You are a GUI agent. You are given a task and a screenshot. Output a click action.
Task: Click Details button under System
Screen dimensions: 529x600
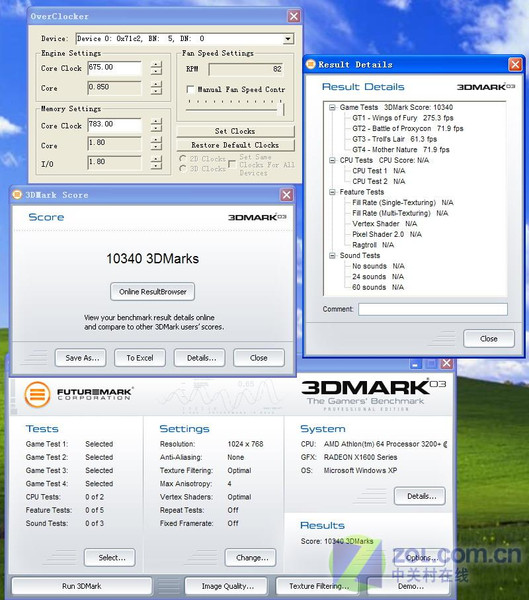click(420, 496)
